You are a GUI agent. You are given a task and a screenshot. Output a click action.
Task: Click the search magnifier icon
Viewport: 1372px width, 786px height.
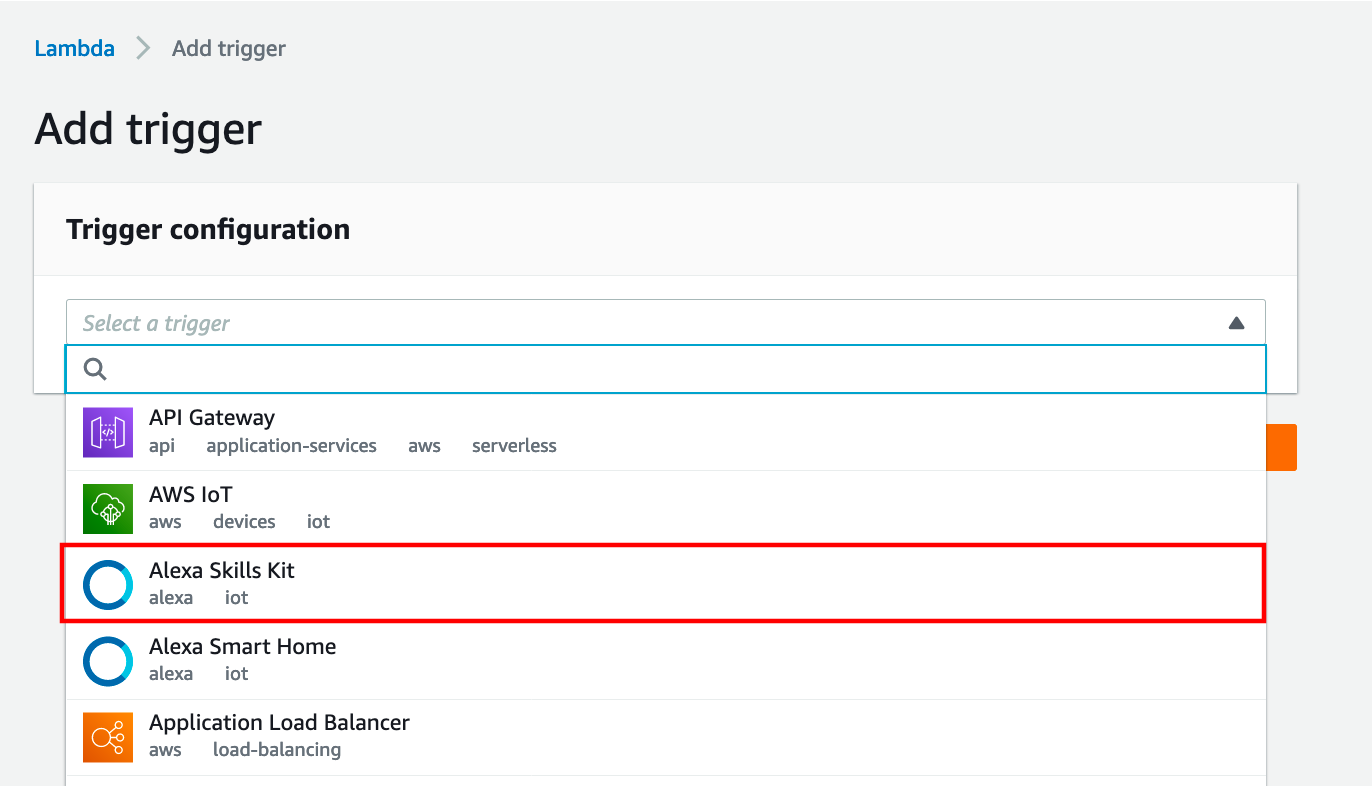coord(95,369)
